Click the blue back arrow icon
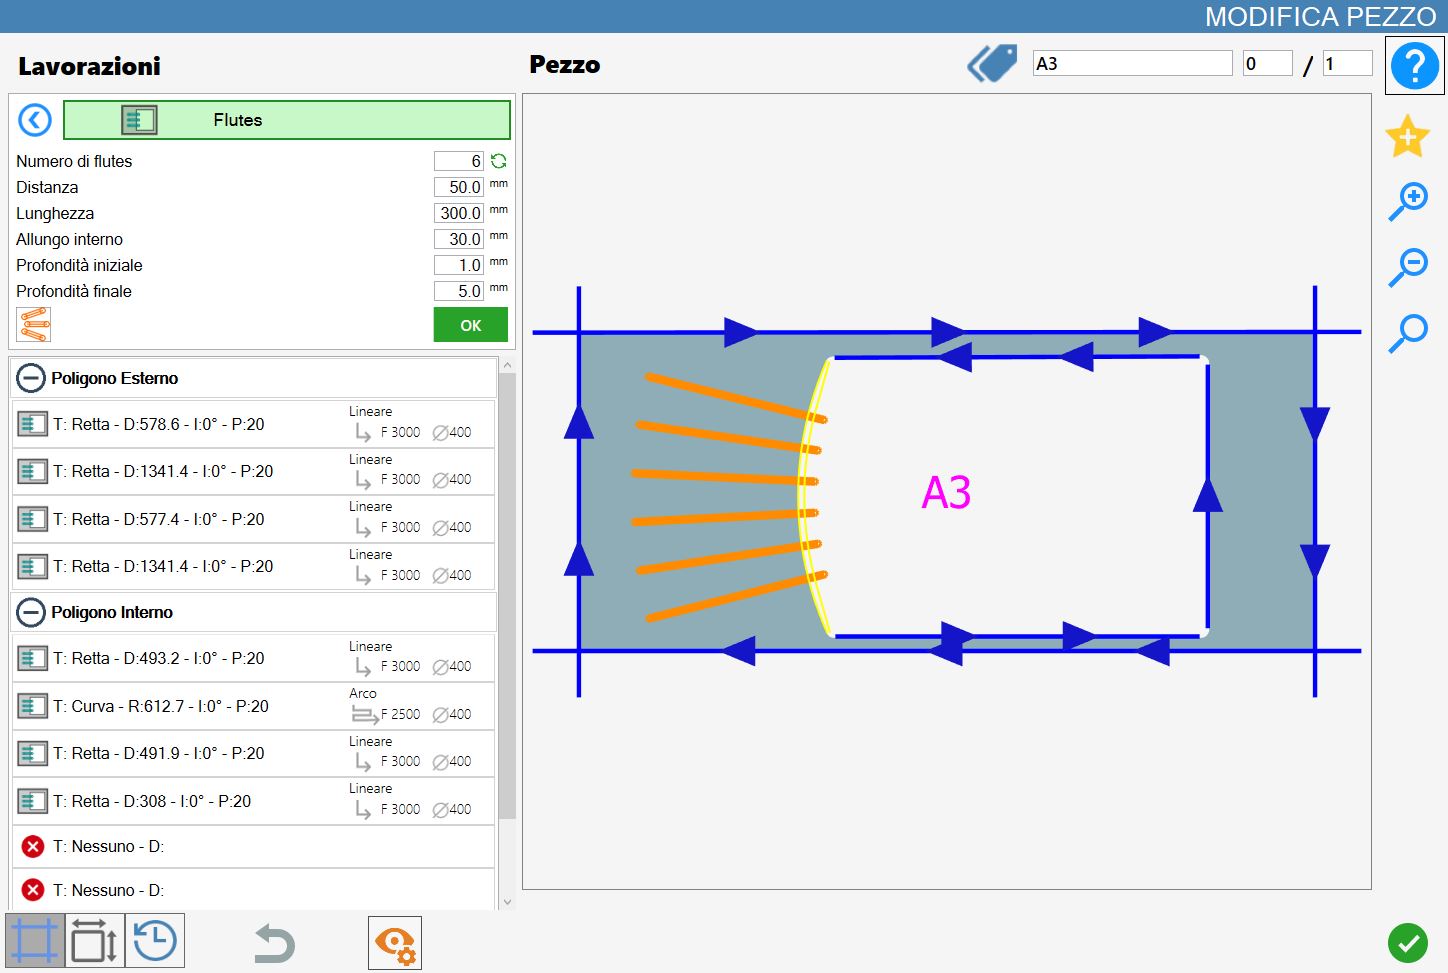The width and height of the screenshot is (1448, 973). pyautogui.click(x=35, y=121)
